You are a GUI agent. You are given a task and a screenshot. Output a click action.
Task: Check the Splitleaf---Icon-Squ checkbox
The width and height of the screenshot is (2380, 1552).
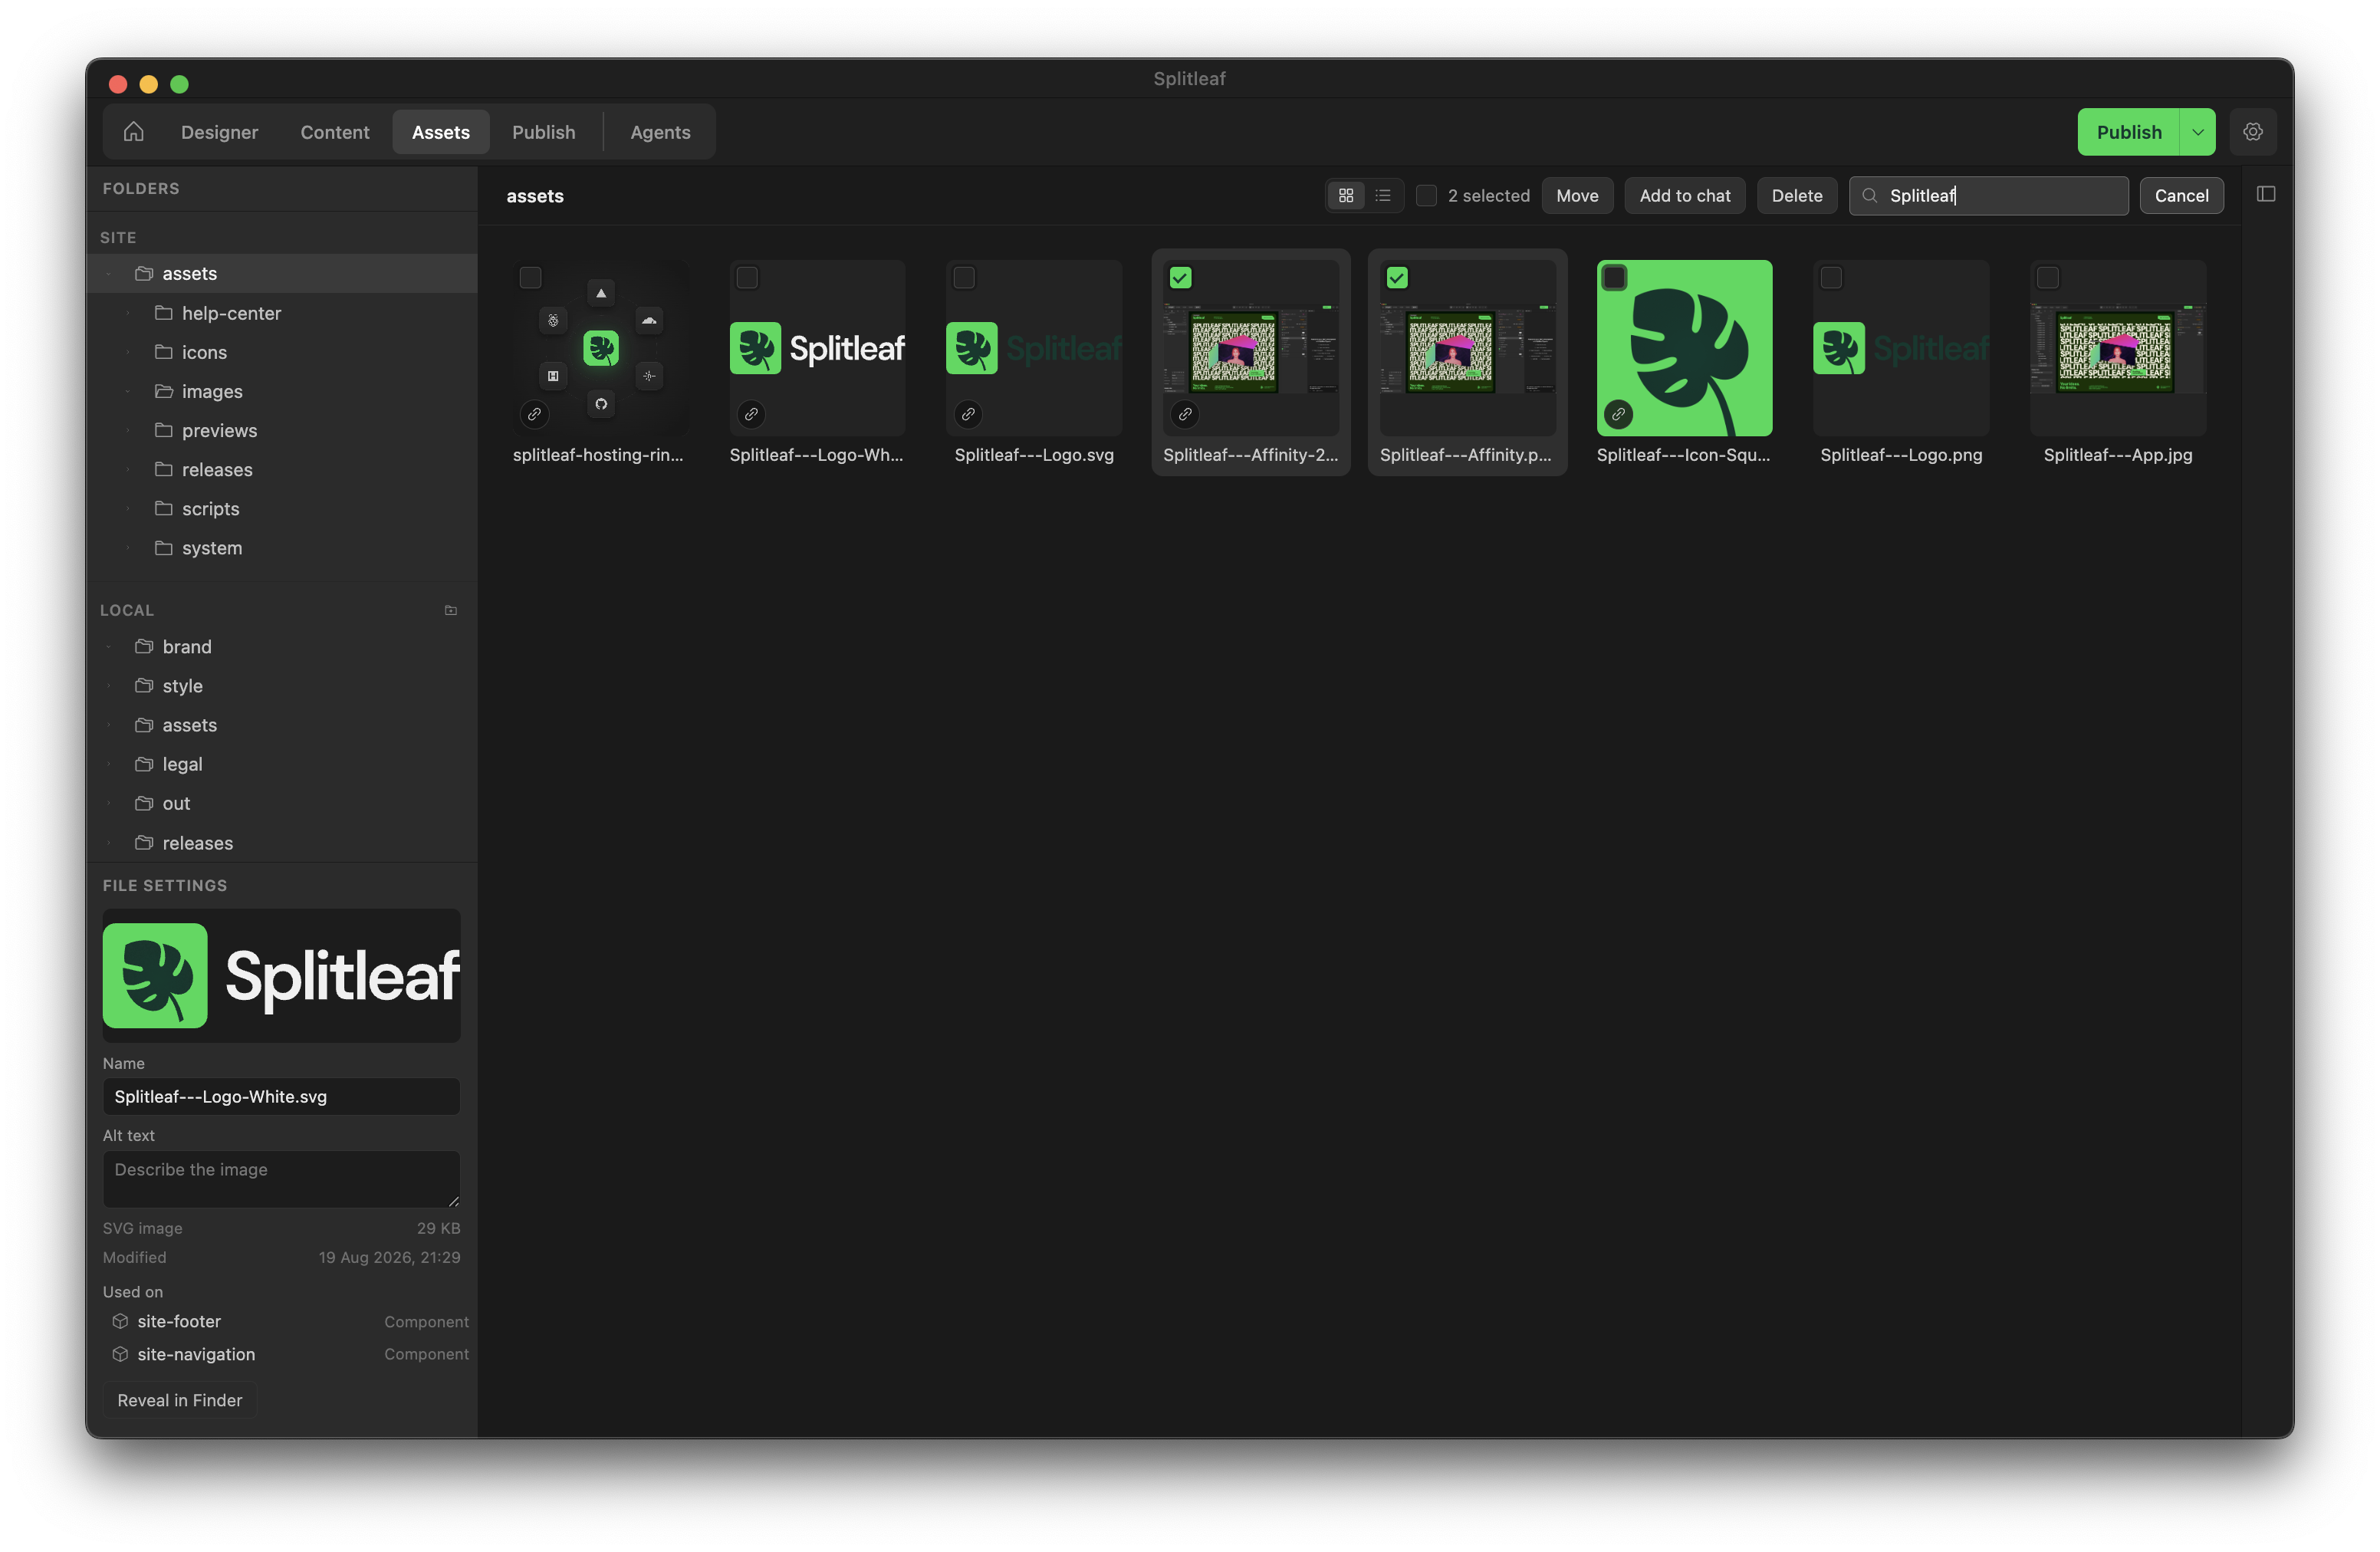1614,278
